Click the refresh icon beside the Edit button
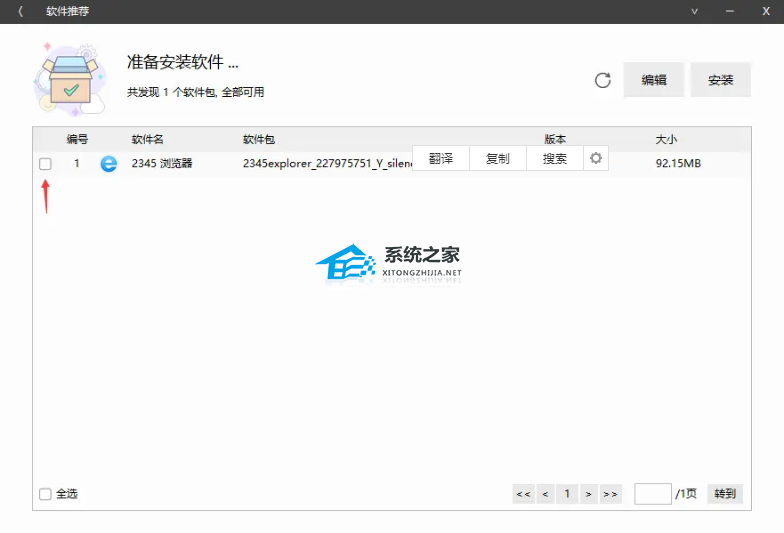The width and height of the screenshot is (784, 533). click(602, 80)
